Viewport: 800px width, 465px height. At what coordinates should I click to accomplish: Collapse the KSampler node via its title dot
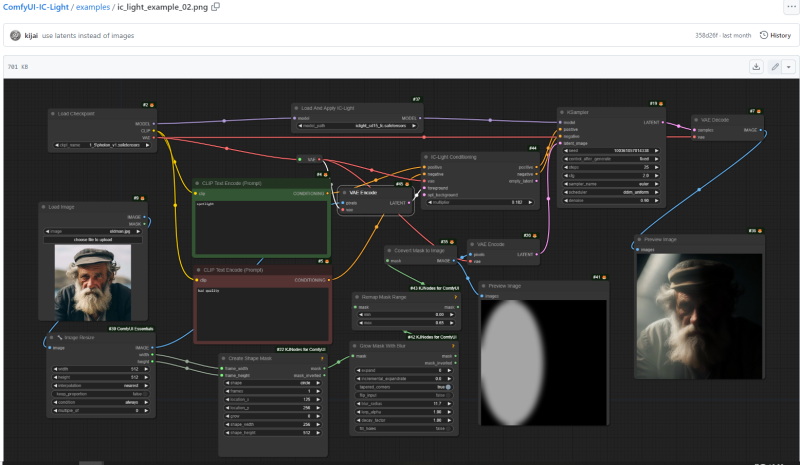[x=562, y=112]
